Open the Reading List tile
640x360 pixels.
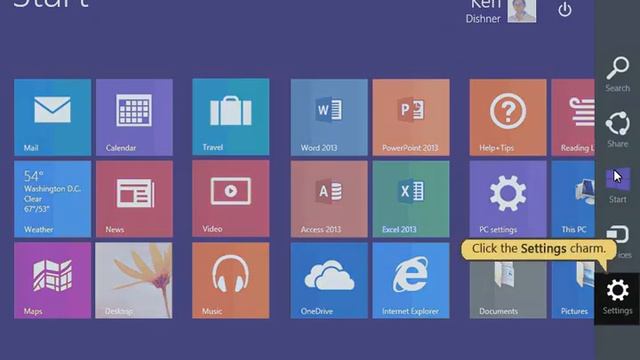coord(573,118)
